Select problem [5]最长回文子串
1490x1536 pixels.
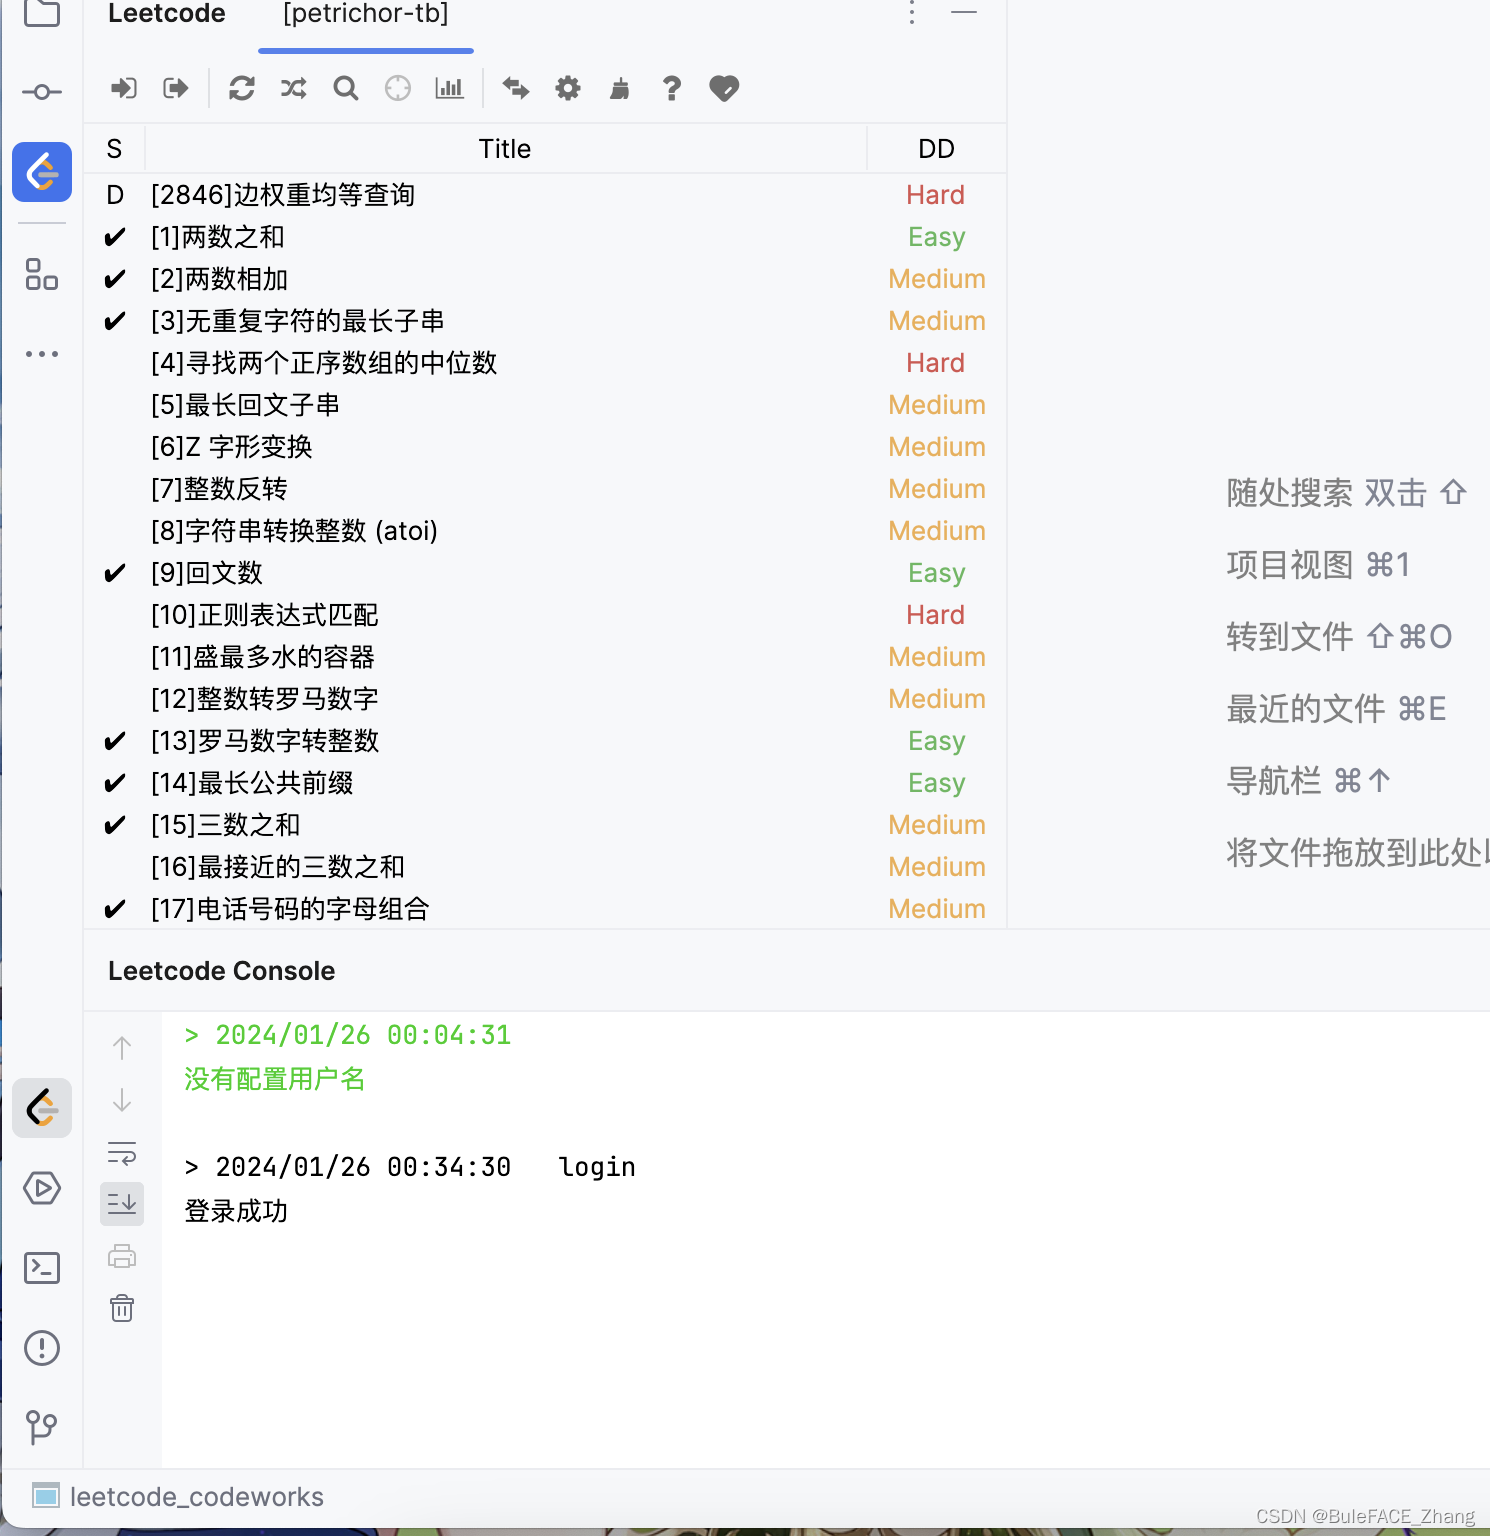click(545, 405)
